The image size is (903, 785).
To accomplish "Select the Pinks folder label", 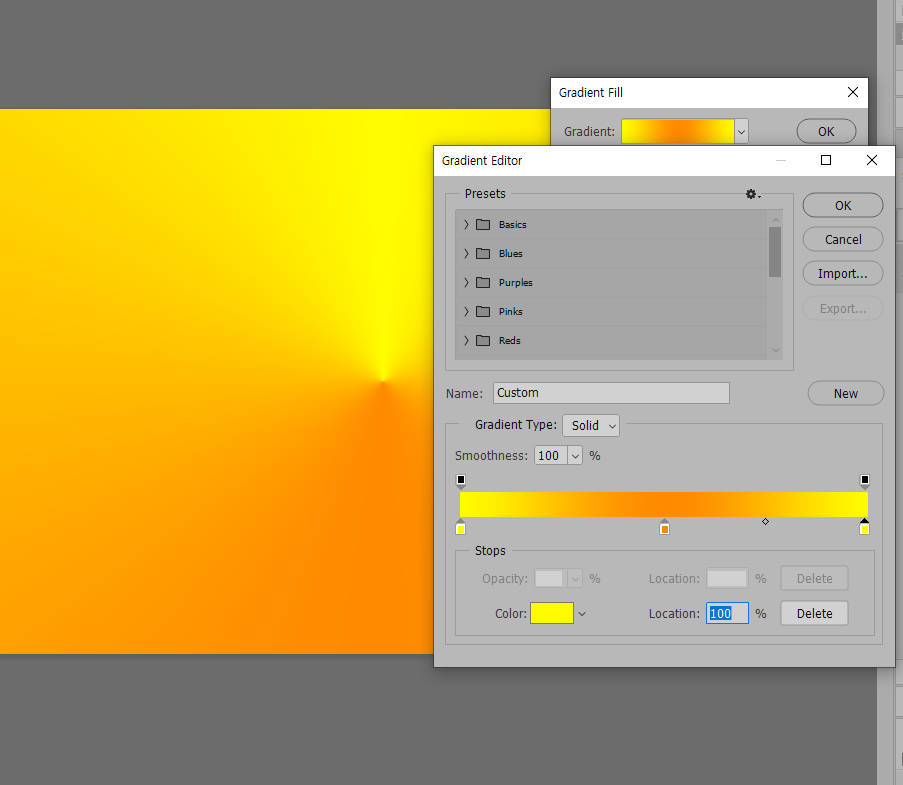I will pos(510,312).
